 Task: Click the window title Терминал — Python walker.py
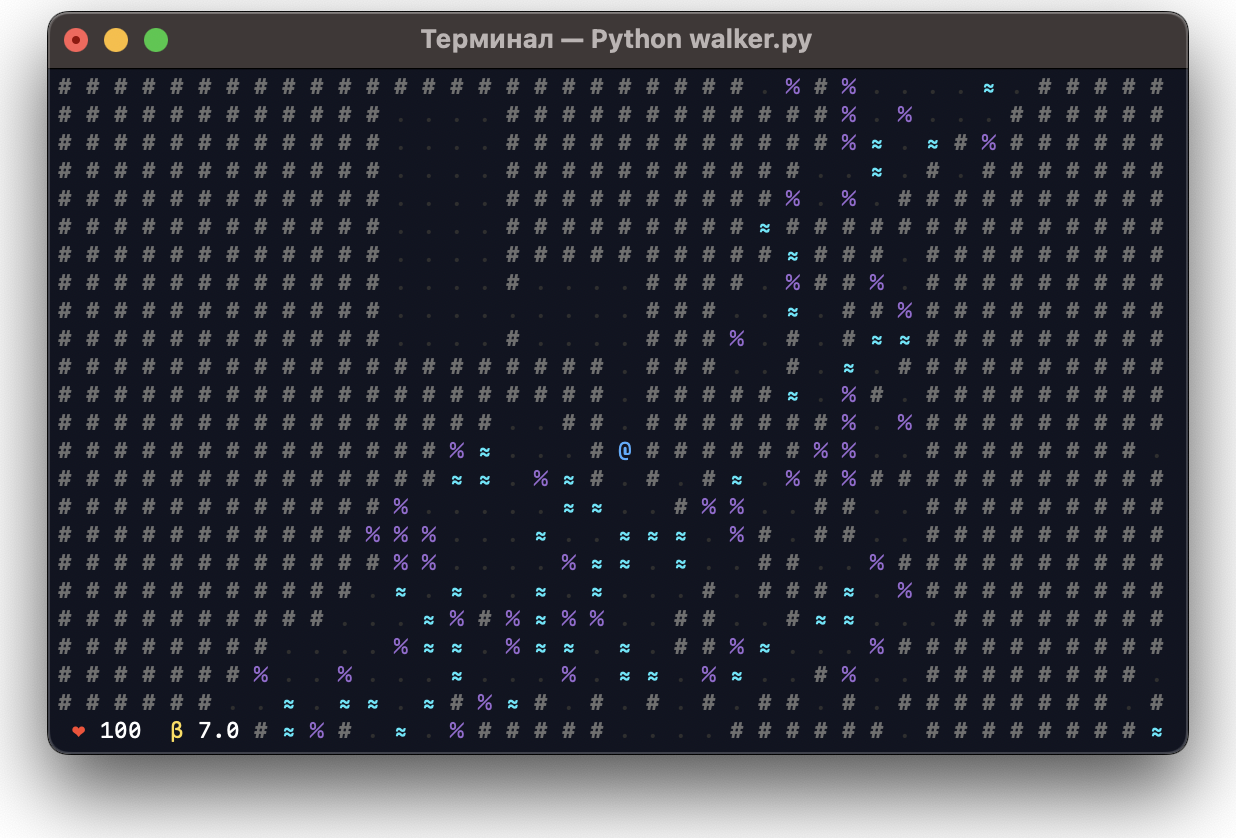[616, 40]
